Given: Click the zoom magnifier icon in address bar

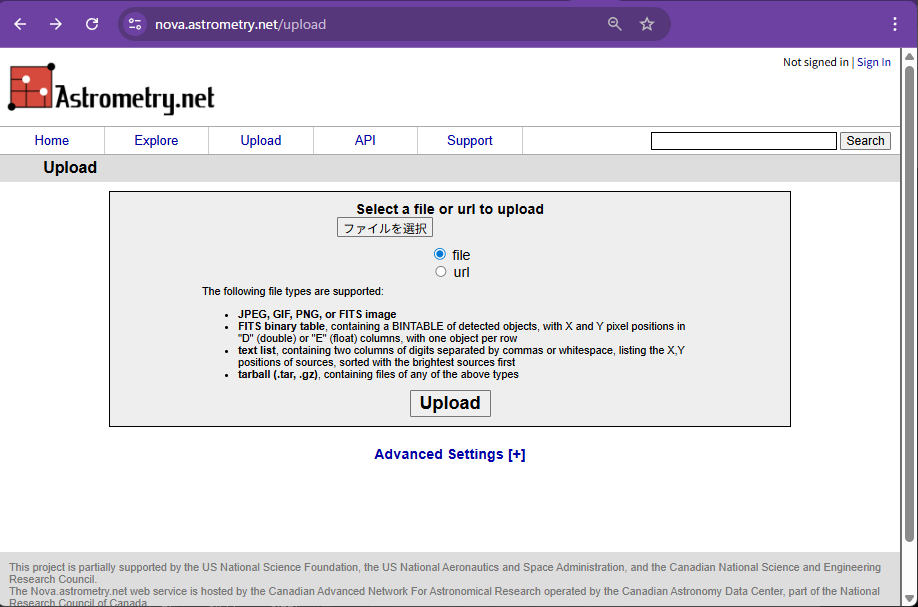Looking at the screenshot, I should coord(614,24).
